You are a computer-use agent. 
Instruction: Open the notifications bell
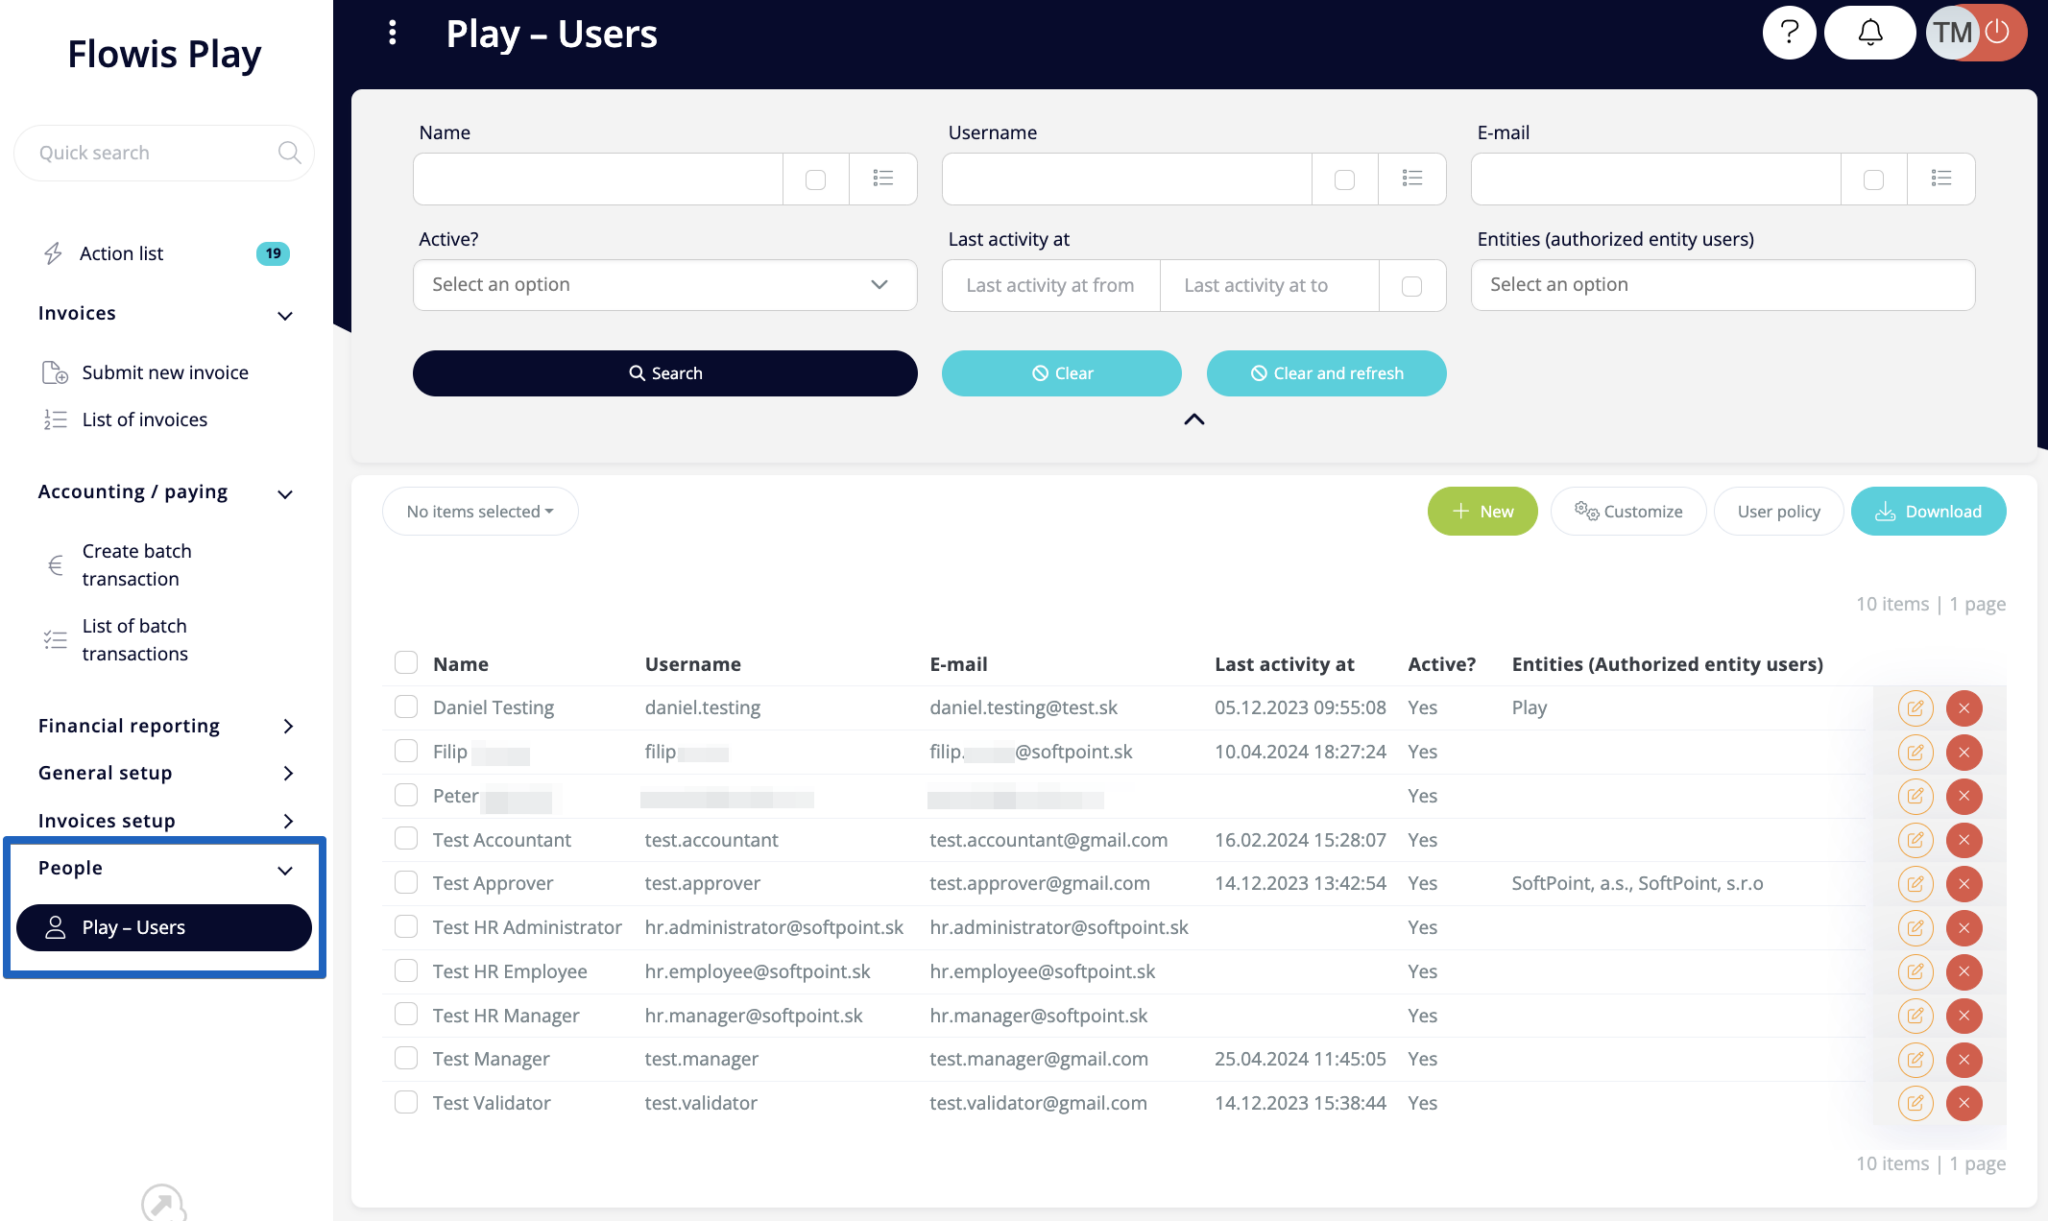click(1869, 33)
